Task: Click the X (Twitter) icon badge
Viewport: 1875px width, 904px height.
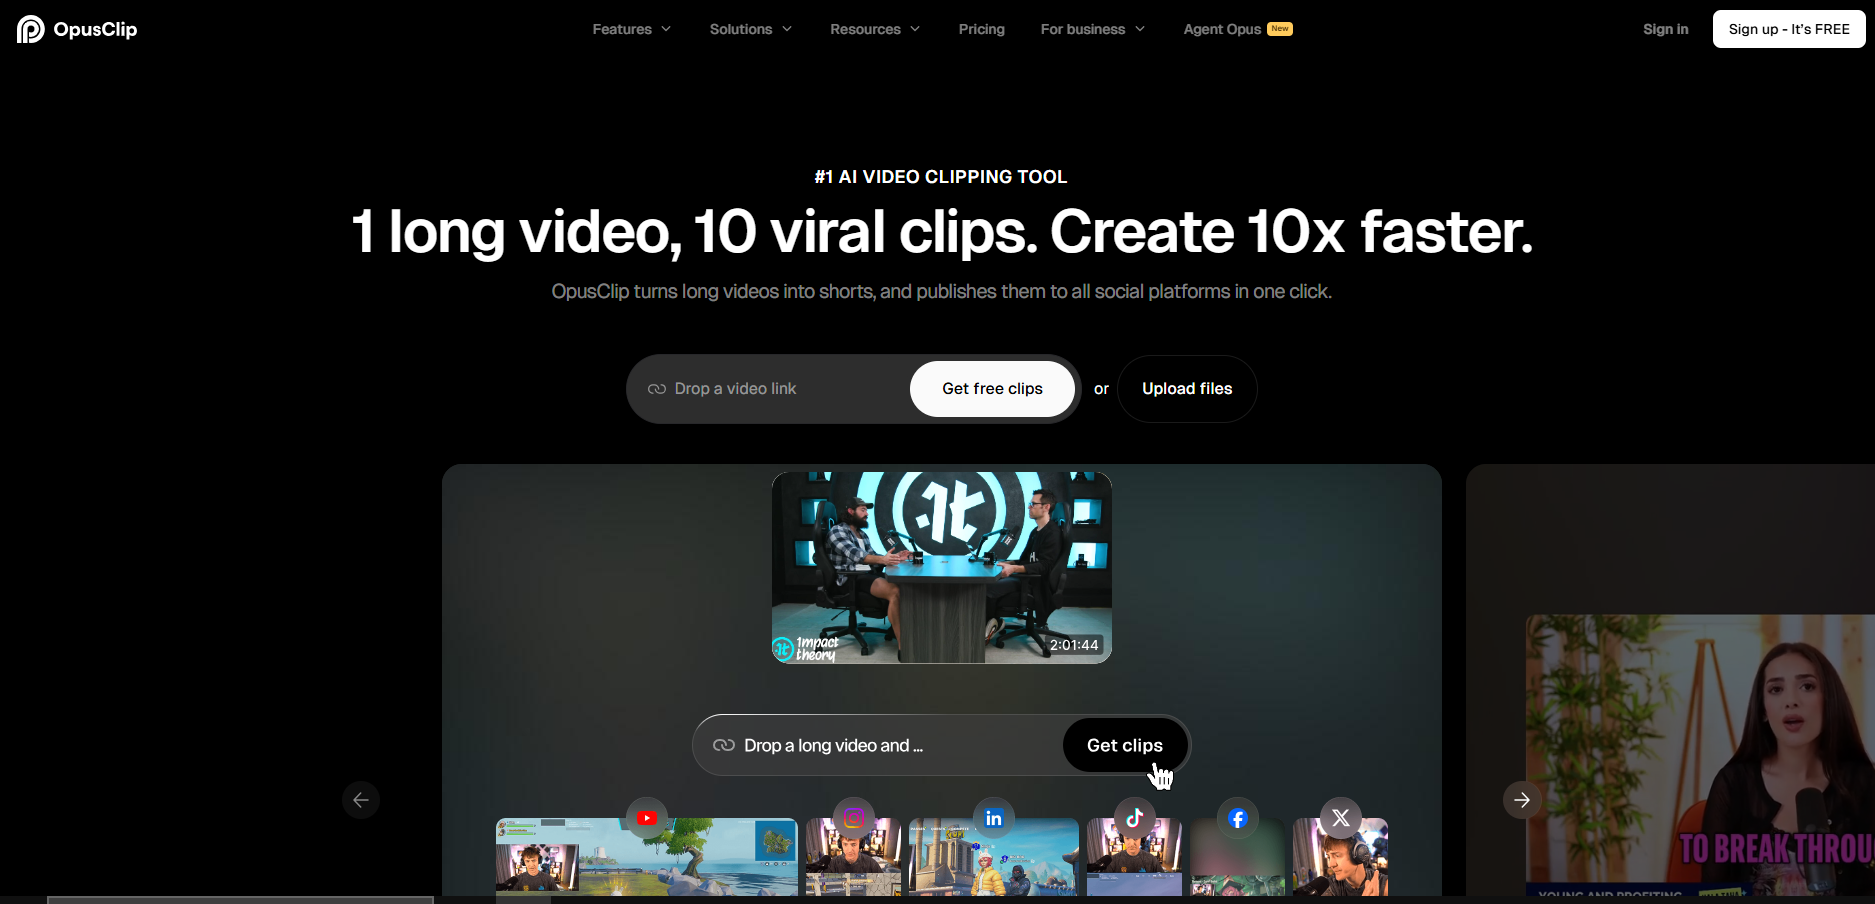Action: pos(1341,818)
